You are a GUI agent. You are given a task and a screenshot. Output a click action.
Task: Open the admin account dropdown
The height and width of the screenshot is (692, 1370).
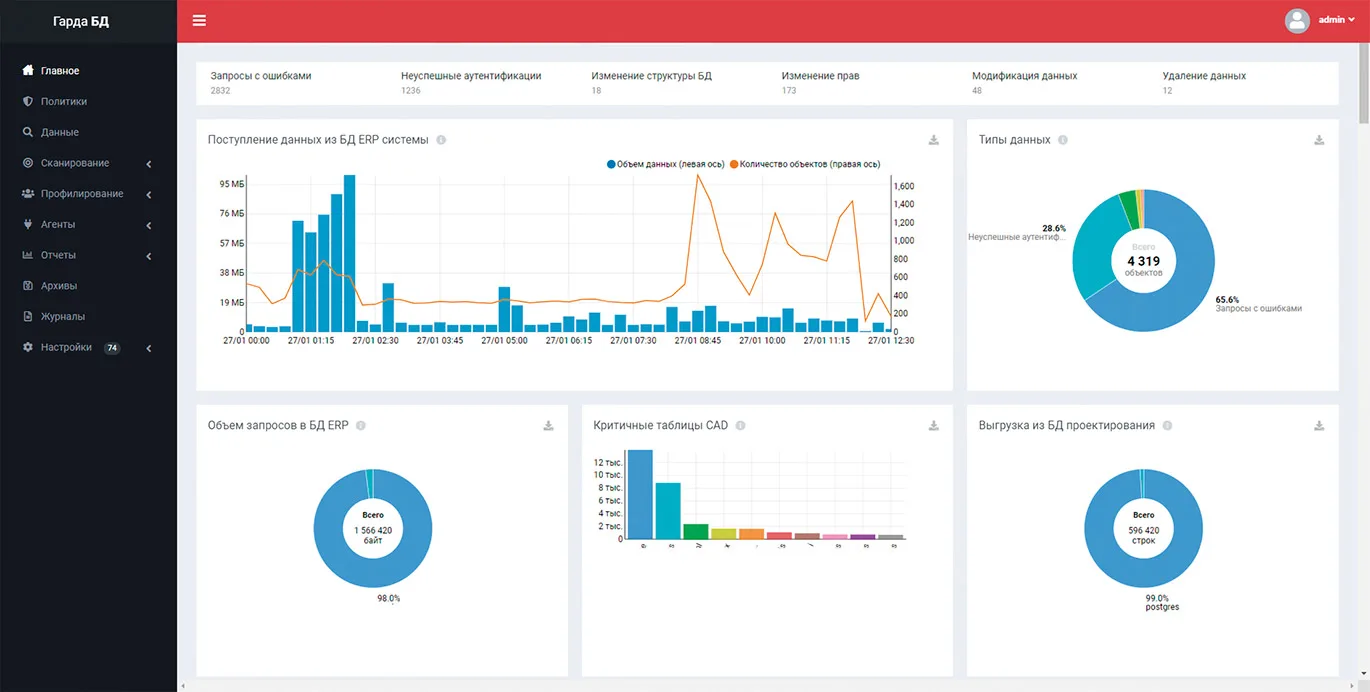1337,20
